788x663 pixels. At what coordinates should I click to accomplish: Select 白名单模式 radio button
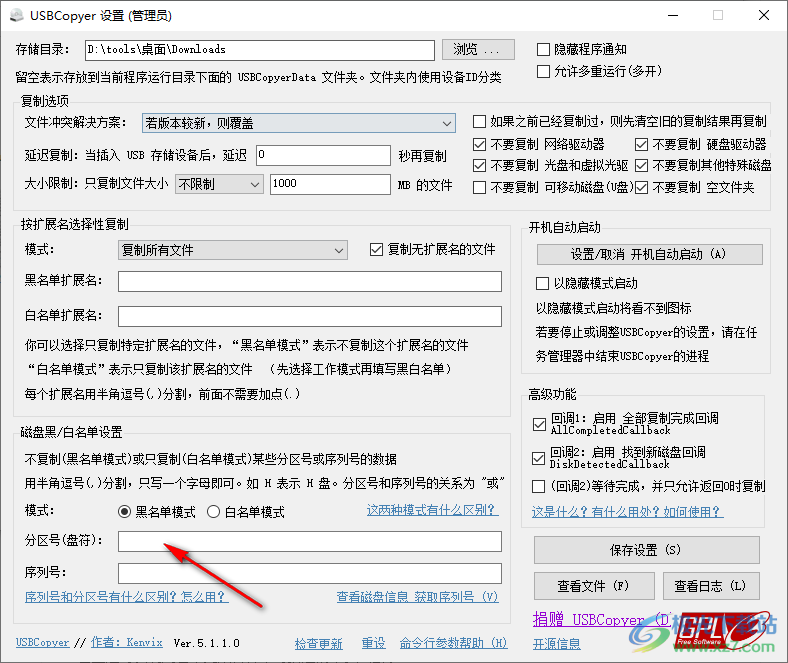213,512
